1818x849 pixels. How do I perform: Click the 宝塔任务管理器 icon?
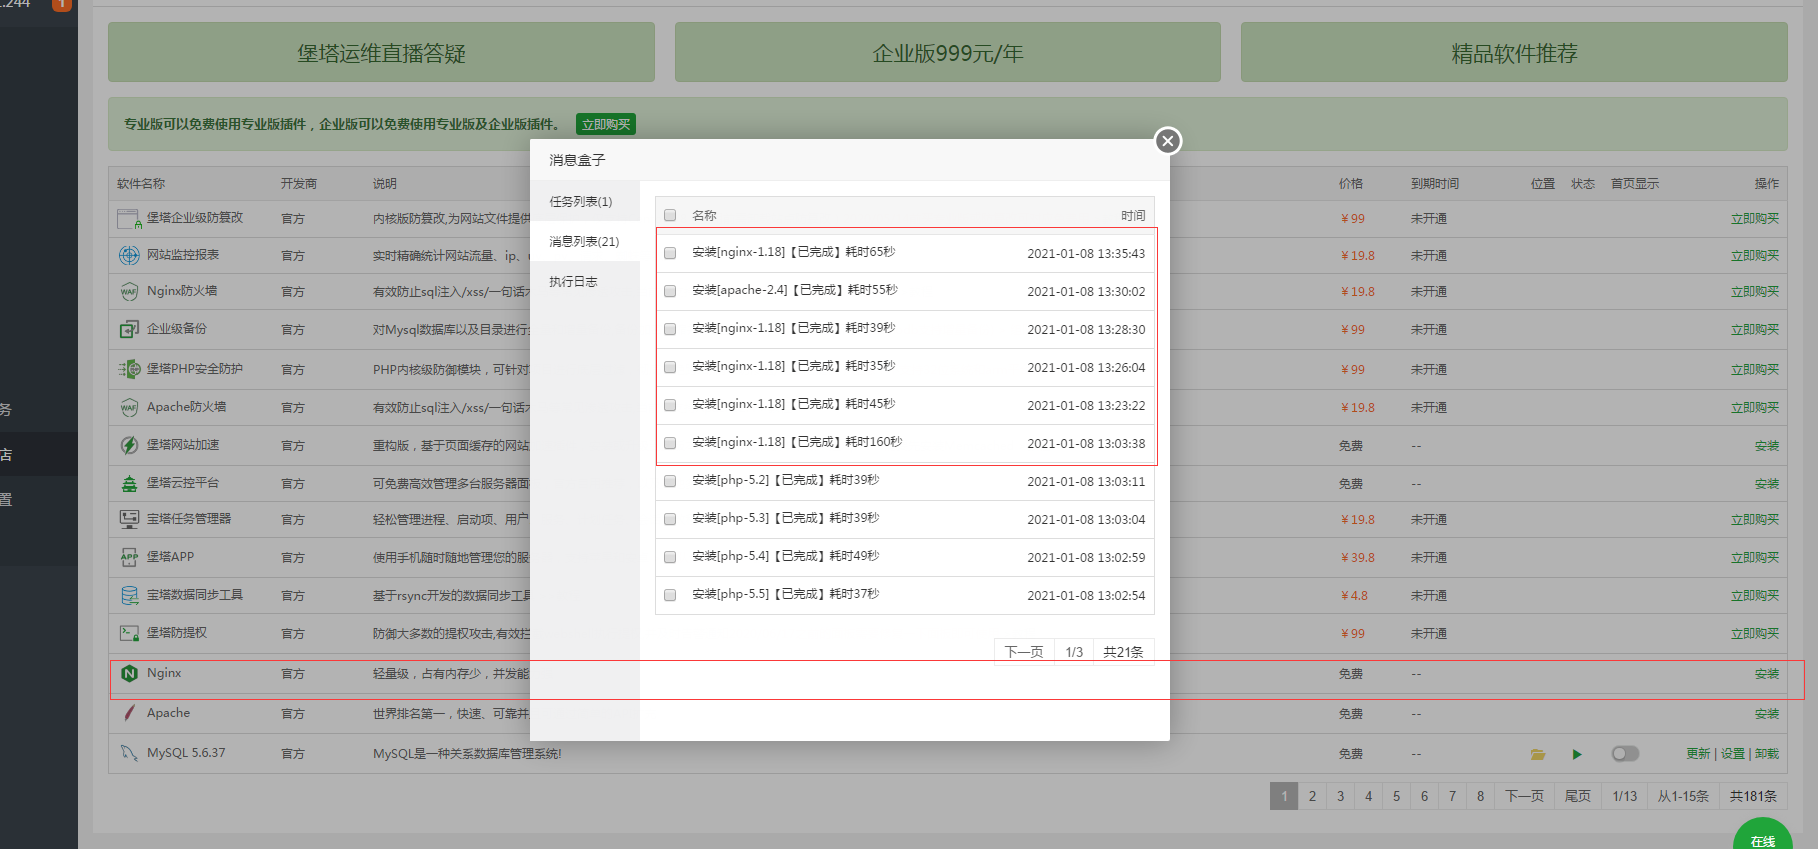point(129,519)
